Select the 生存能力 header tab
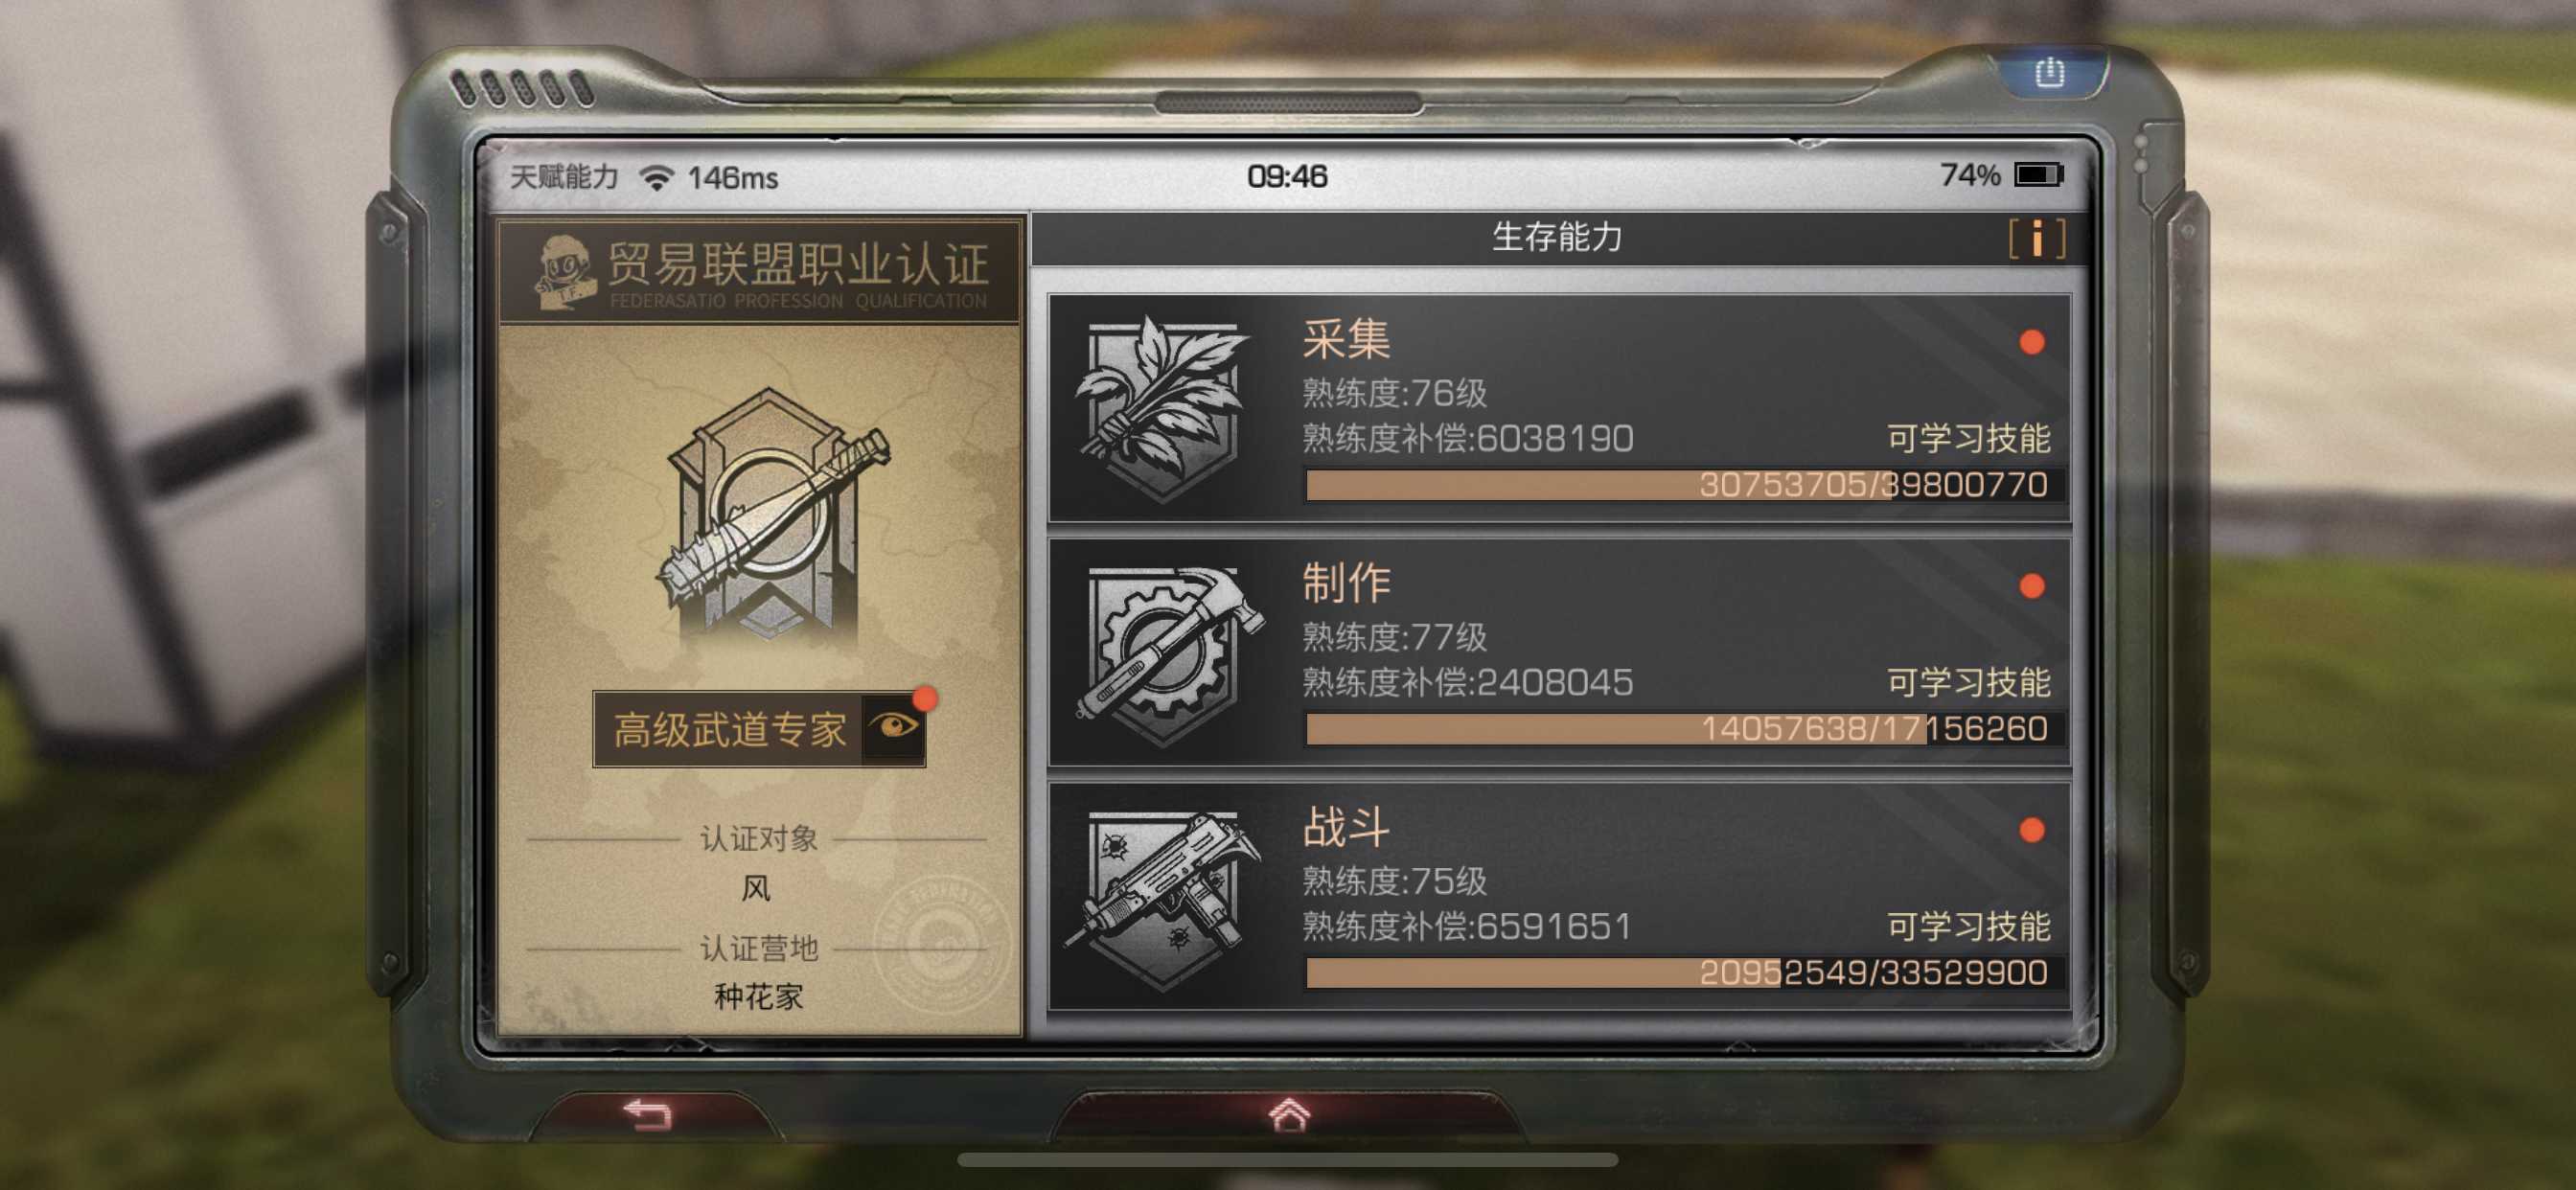2576x1190 pixels. pyautogui.click(x=1557, y=238)
